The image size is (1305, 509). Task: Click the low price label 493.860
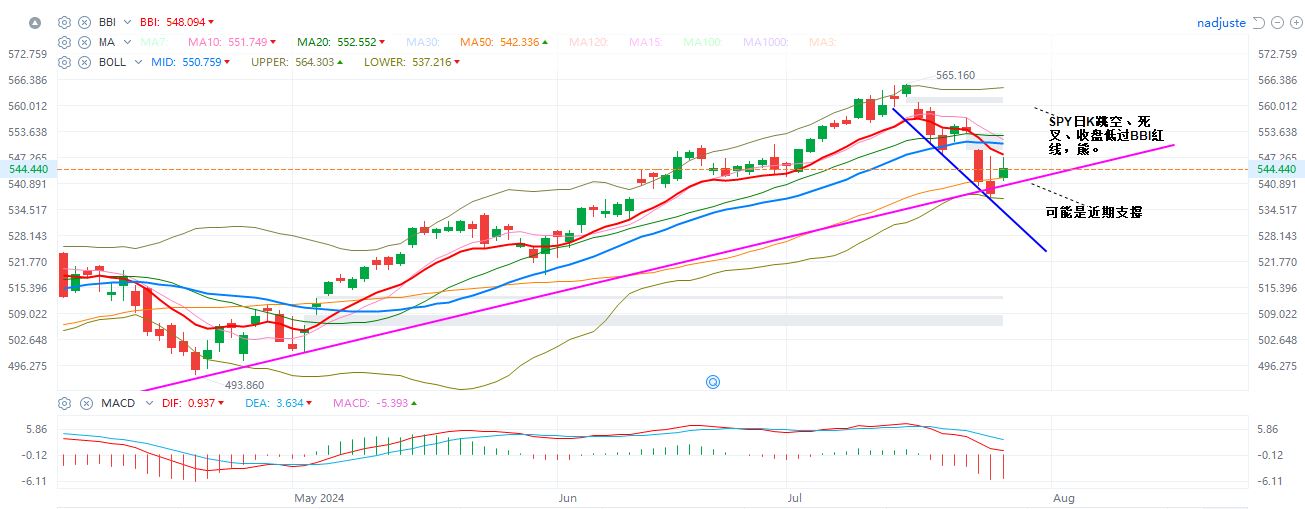point(244,385)
